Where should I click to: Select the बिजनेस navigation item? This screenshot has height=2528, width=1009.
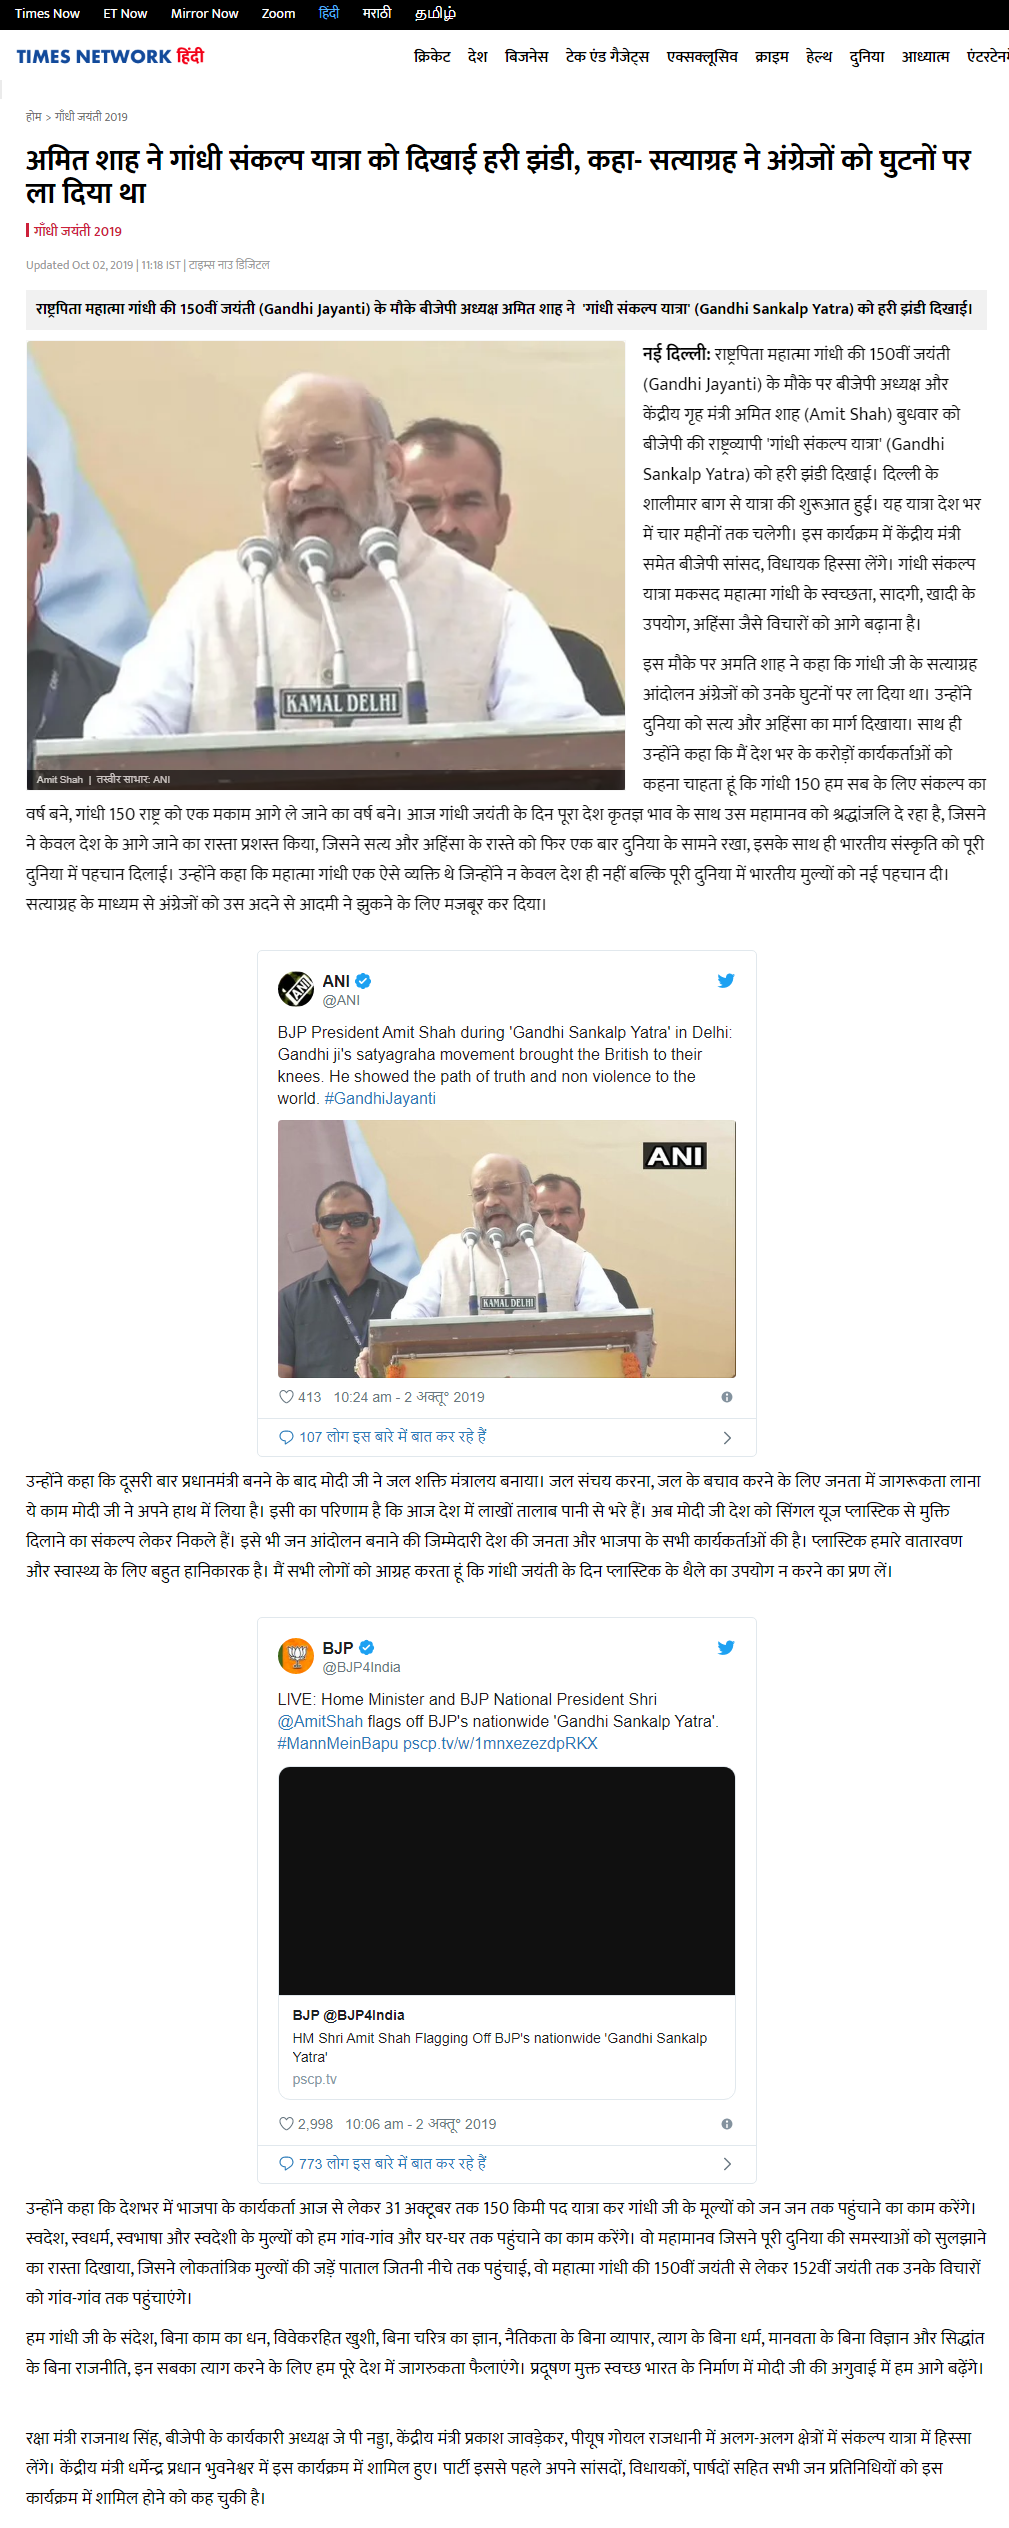click(x=526, y=57)
